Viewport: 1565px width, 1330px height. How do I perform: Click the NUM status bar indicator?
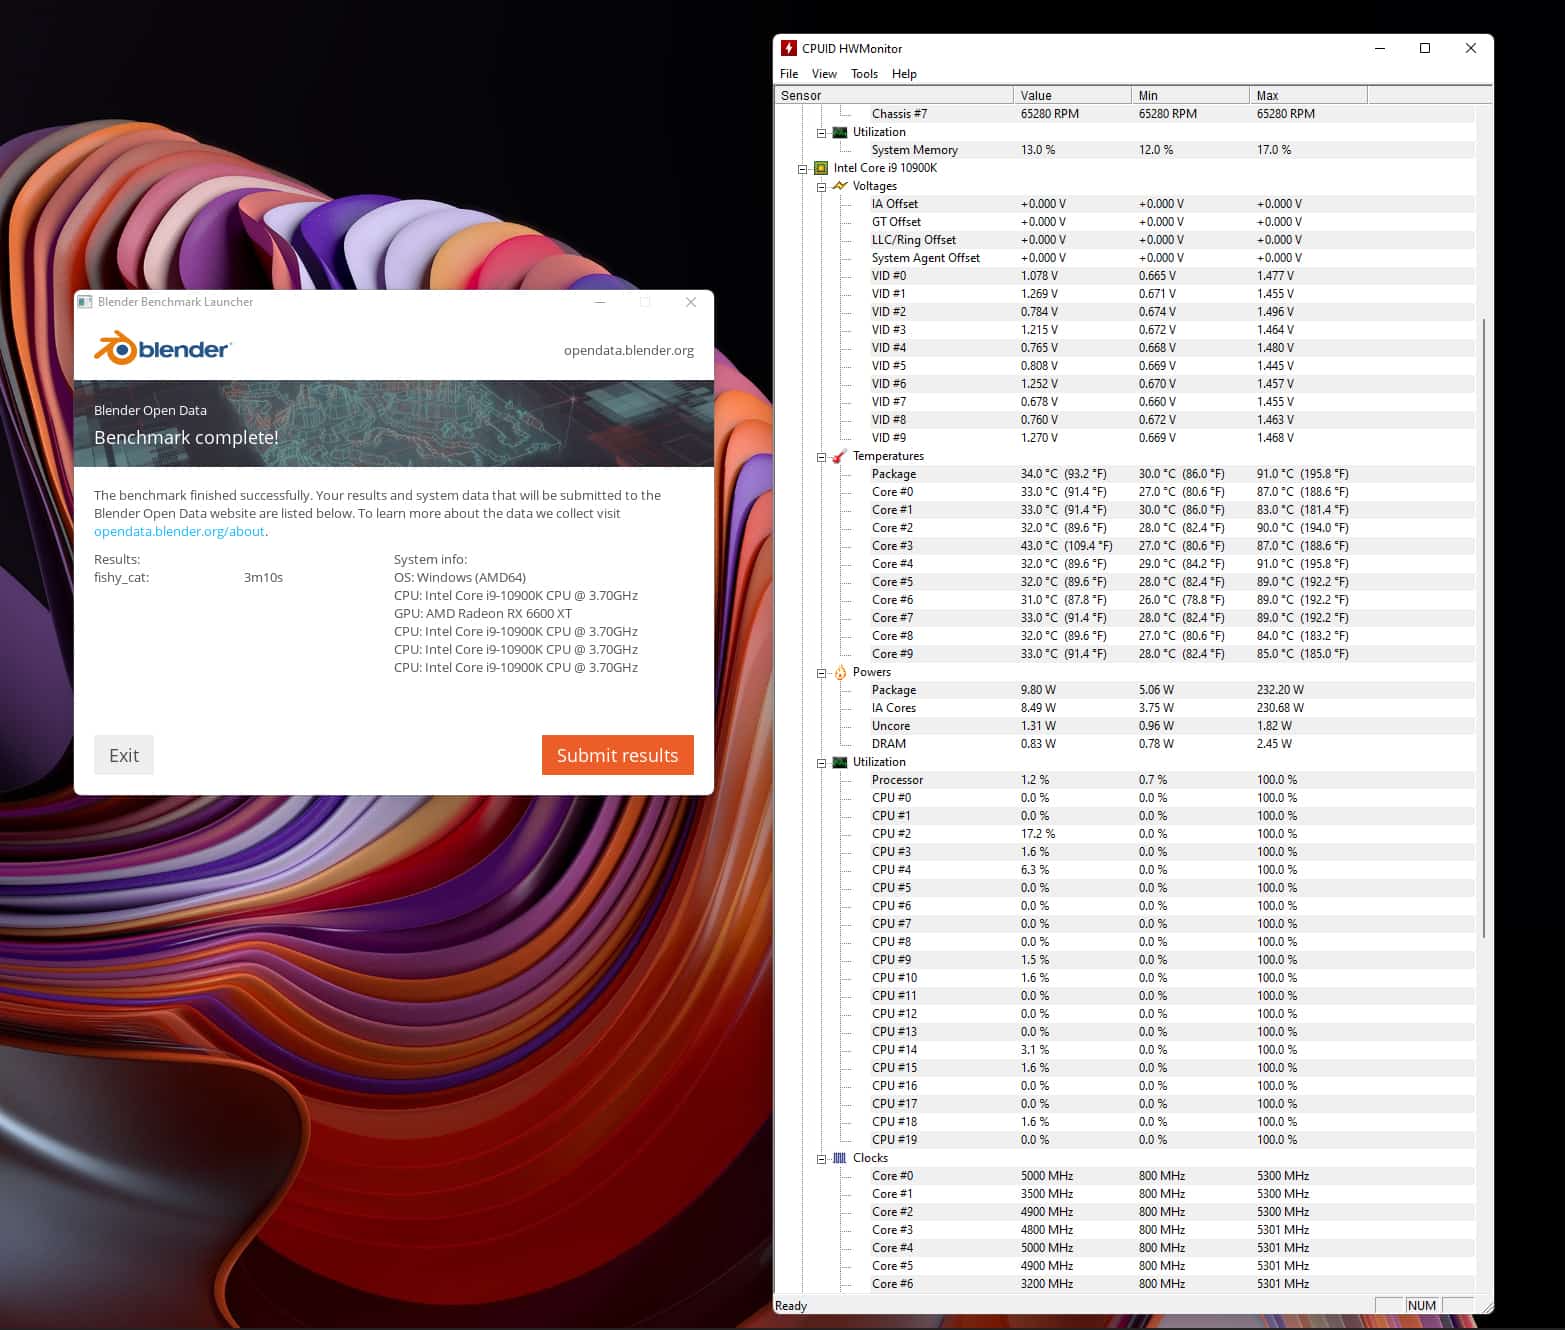[x=1421, y=1305]
